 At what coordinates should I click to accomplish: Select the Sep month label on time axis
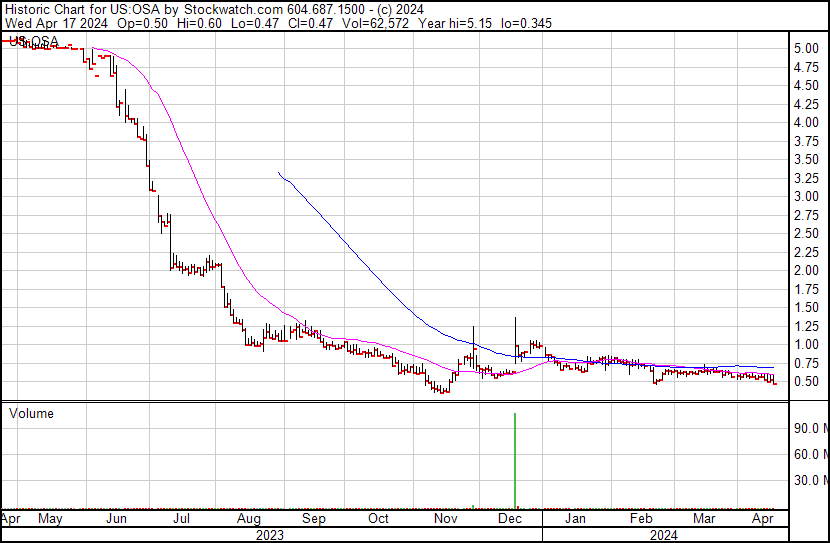pos(313,519)
